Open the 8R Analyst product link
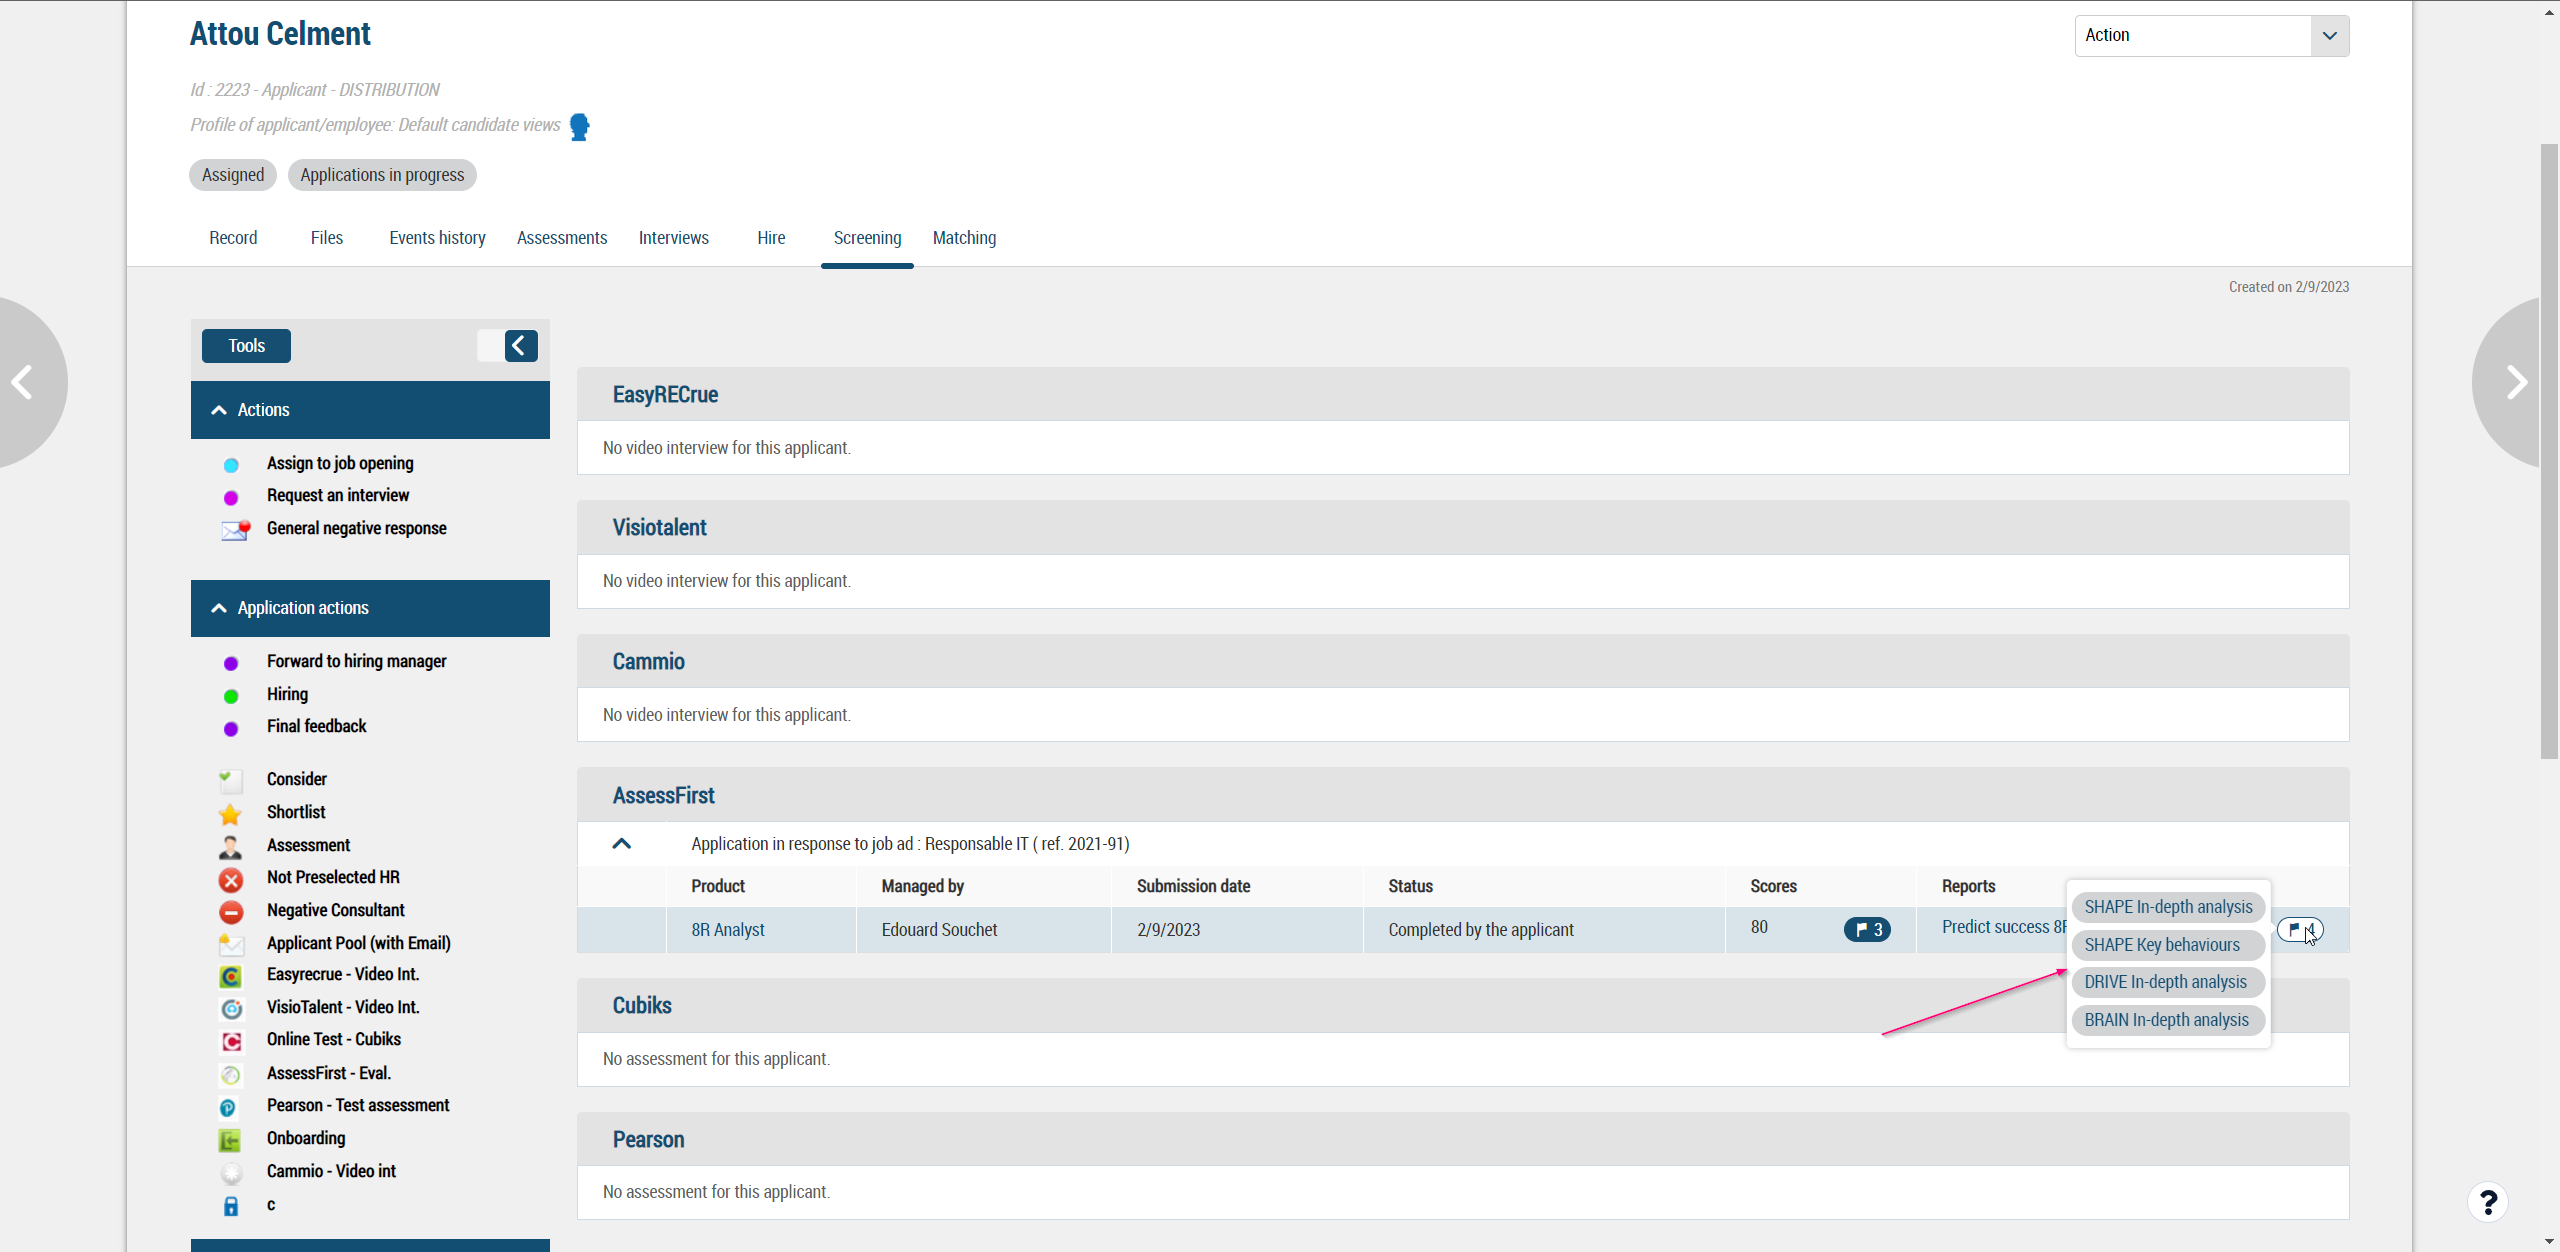The image size is (2560, 1252). point(727,930)
